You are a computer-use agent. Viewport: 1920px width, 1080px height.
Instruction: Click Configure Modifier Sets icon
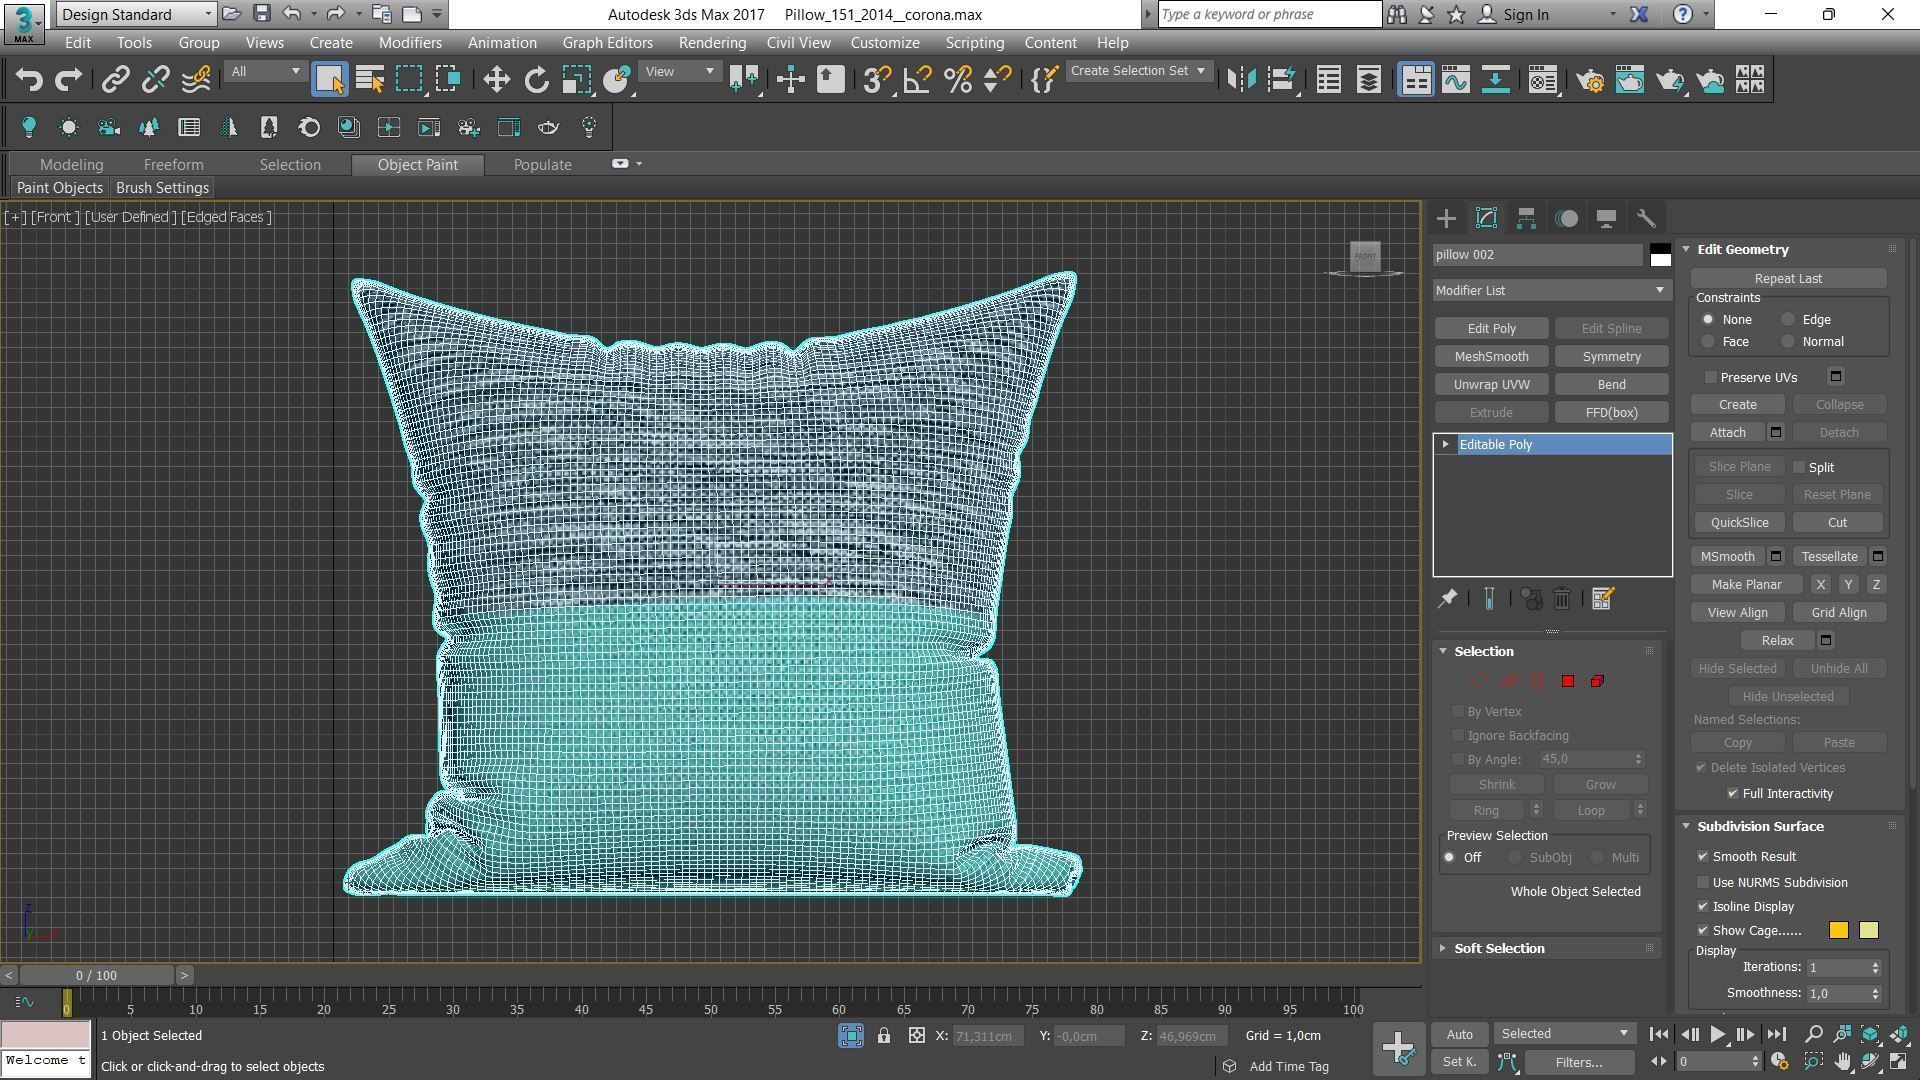click(x=1603, y=599)
